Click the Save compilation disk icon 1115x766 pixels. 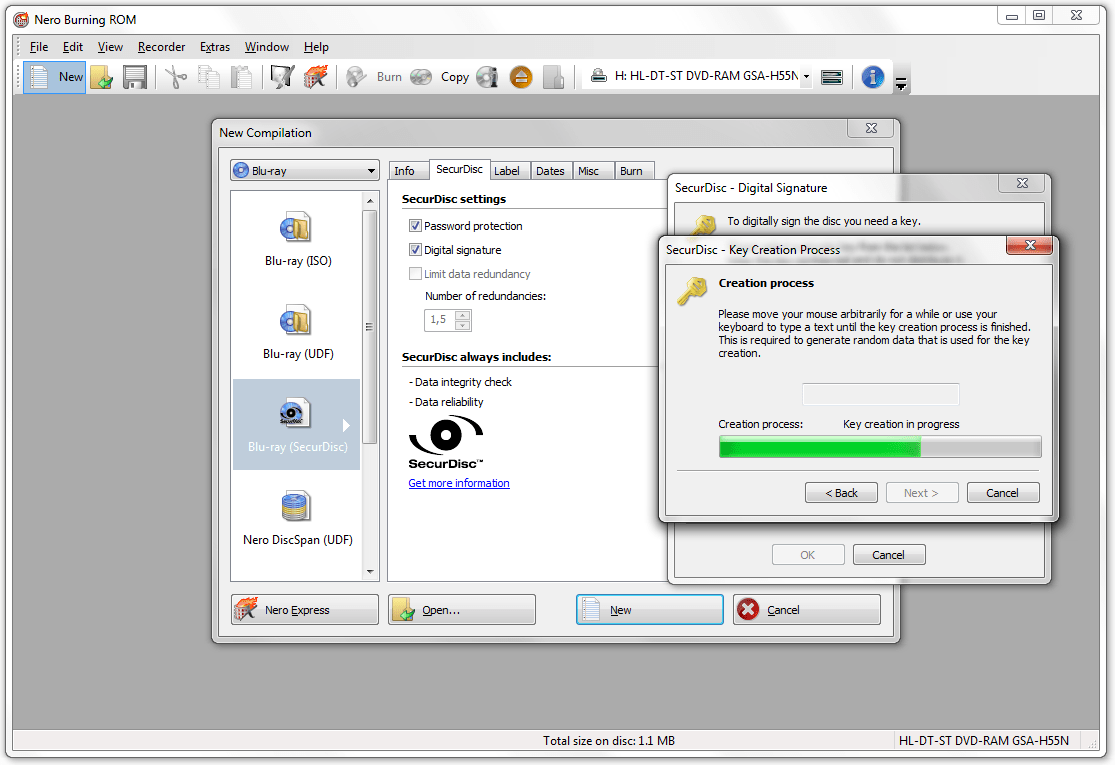click(134, 77)
